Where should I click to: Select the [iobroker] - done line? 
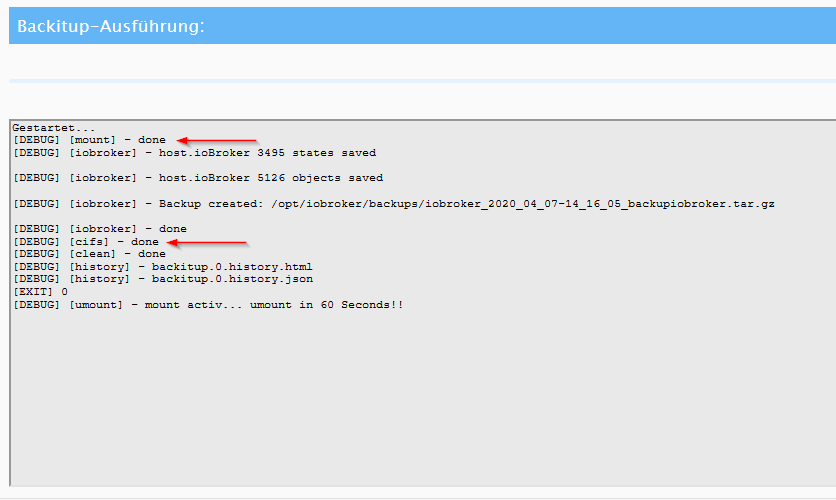pyautogui.click(x=100, y=229)
